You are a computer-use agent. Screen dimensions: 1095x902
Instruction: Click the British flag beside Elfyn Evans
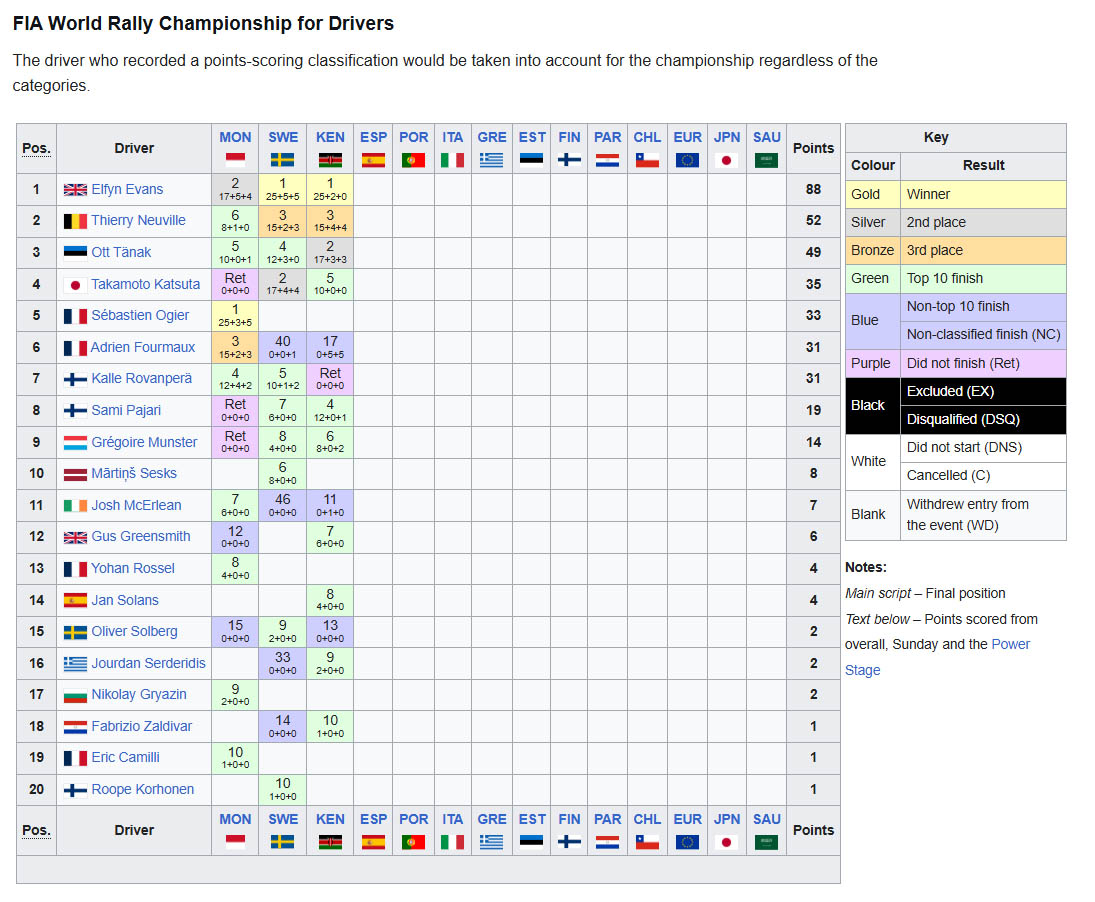click(75, 189)
